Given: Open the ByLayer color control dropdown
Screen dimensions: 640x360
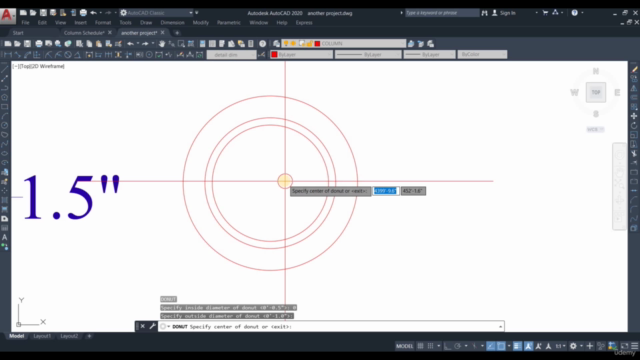Looking at the screenshot, I should pos(301,55).
